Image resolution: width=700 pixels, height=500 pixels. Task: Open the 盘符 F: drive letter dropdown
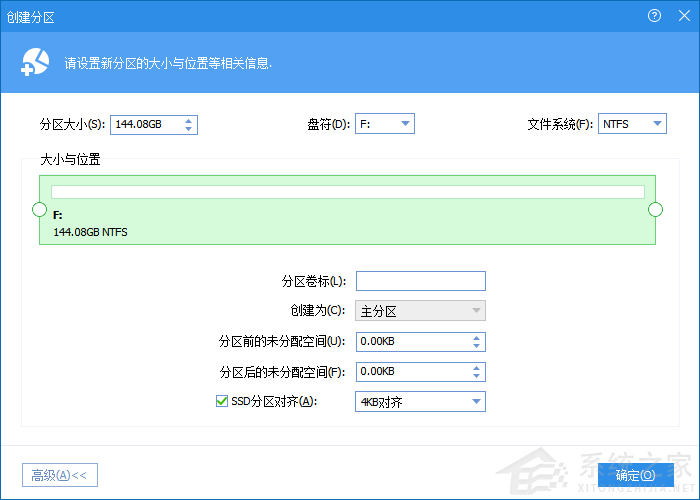385,124
